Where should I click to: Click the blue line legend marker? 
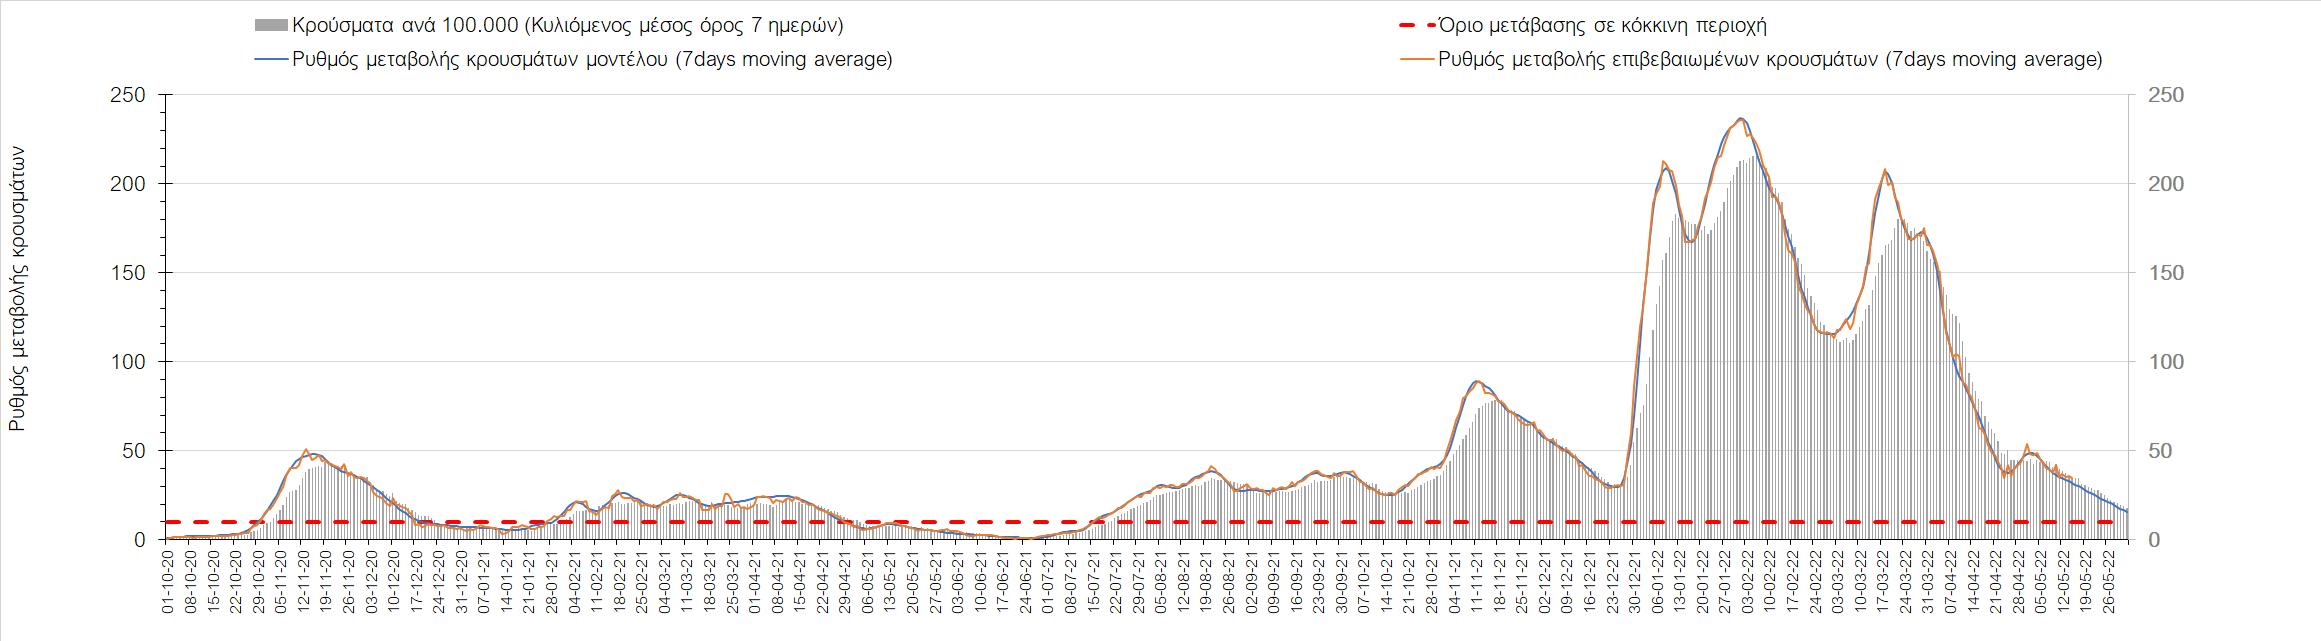(272, 60)
